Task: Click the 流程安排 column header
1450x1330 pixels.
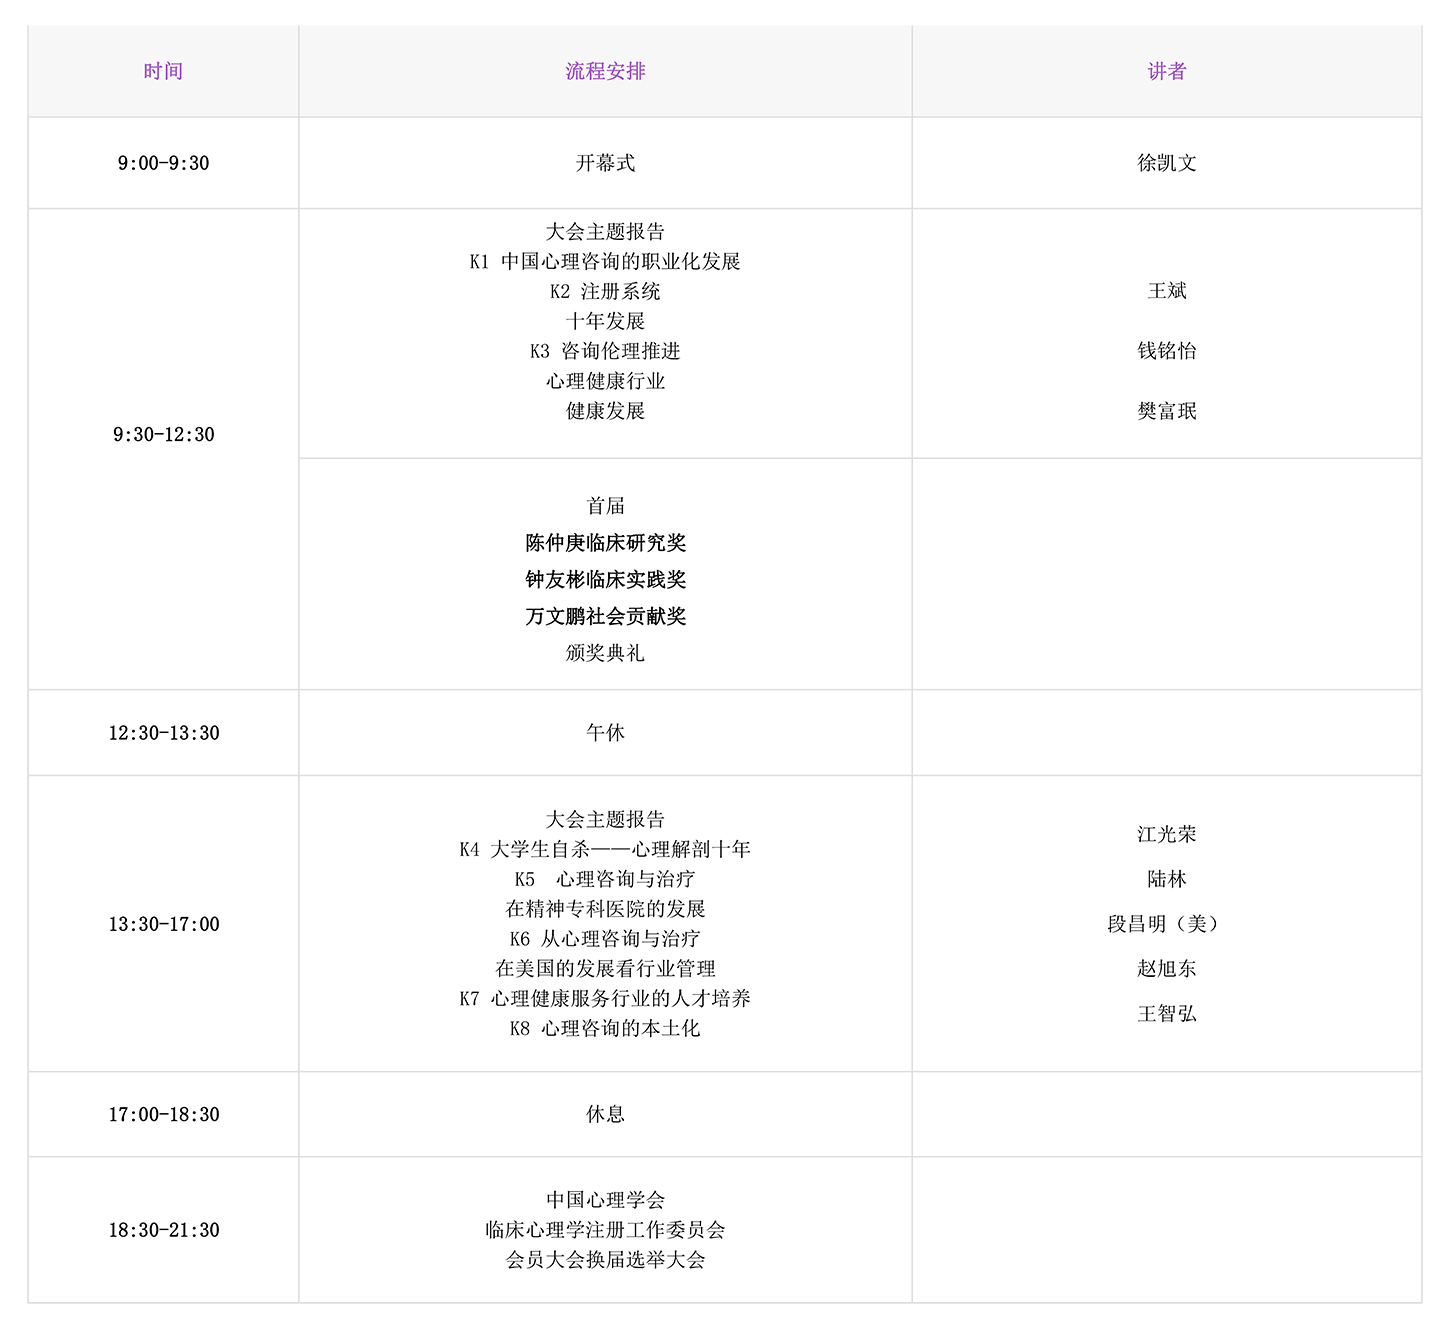Action: click(605, 71)
